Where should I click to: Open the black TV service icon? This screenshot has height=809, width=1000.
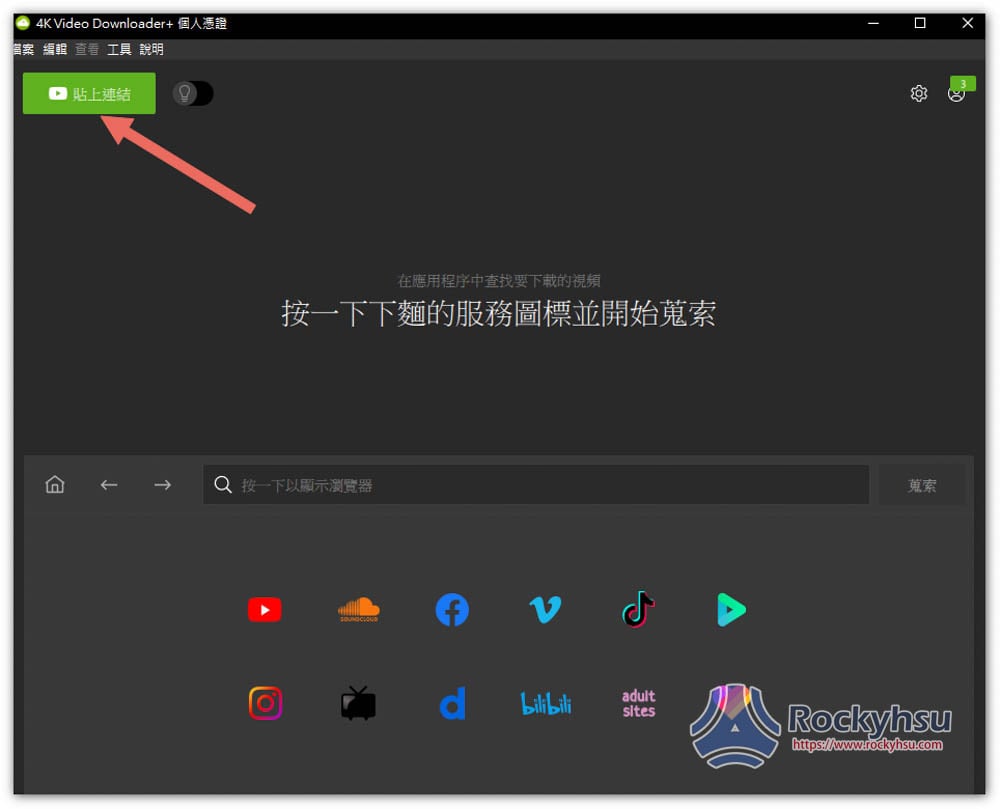358,703
